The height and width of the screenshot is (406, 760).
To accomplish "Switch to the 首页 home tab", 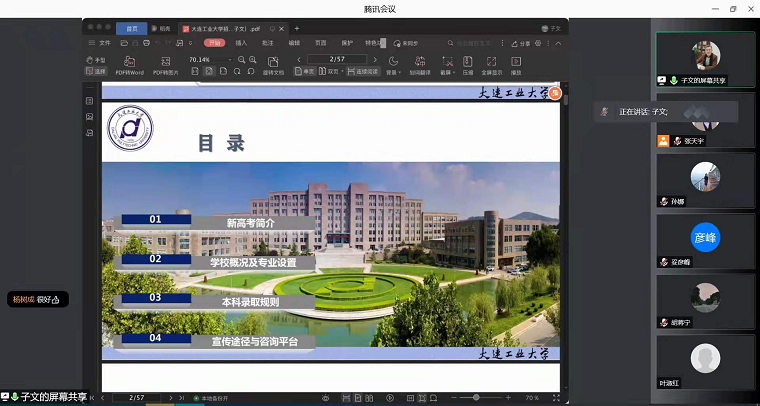I will [131, 29].
